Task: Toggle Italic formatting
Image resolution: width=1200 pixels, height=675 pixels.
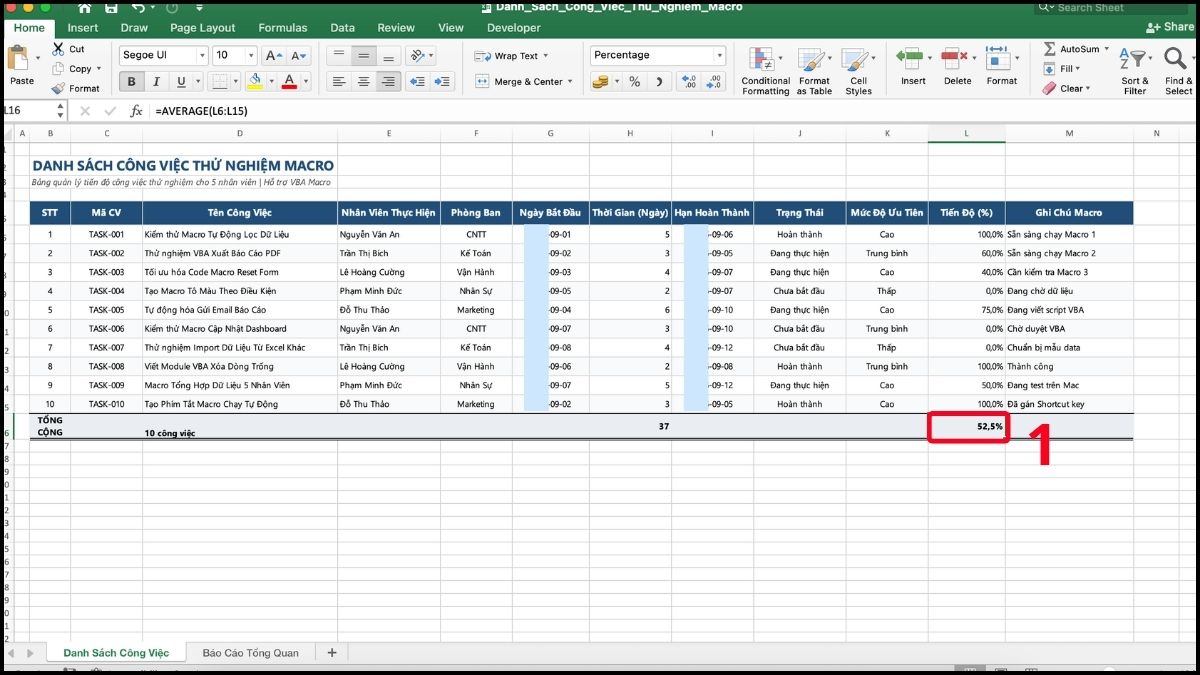Action: (x=156, y=82)
